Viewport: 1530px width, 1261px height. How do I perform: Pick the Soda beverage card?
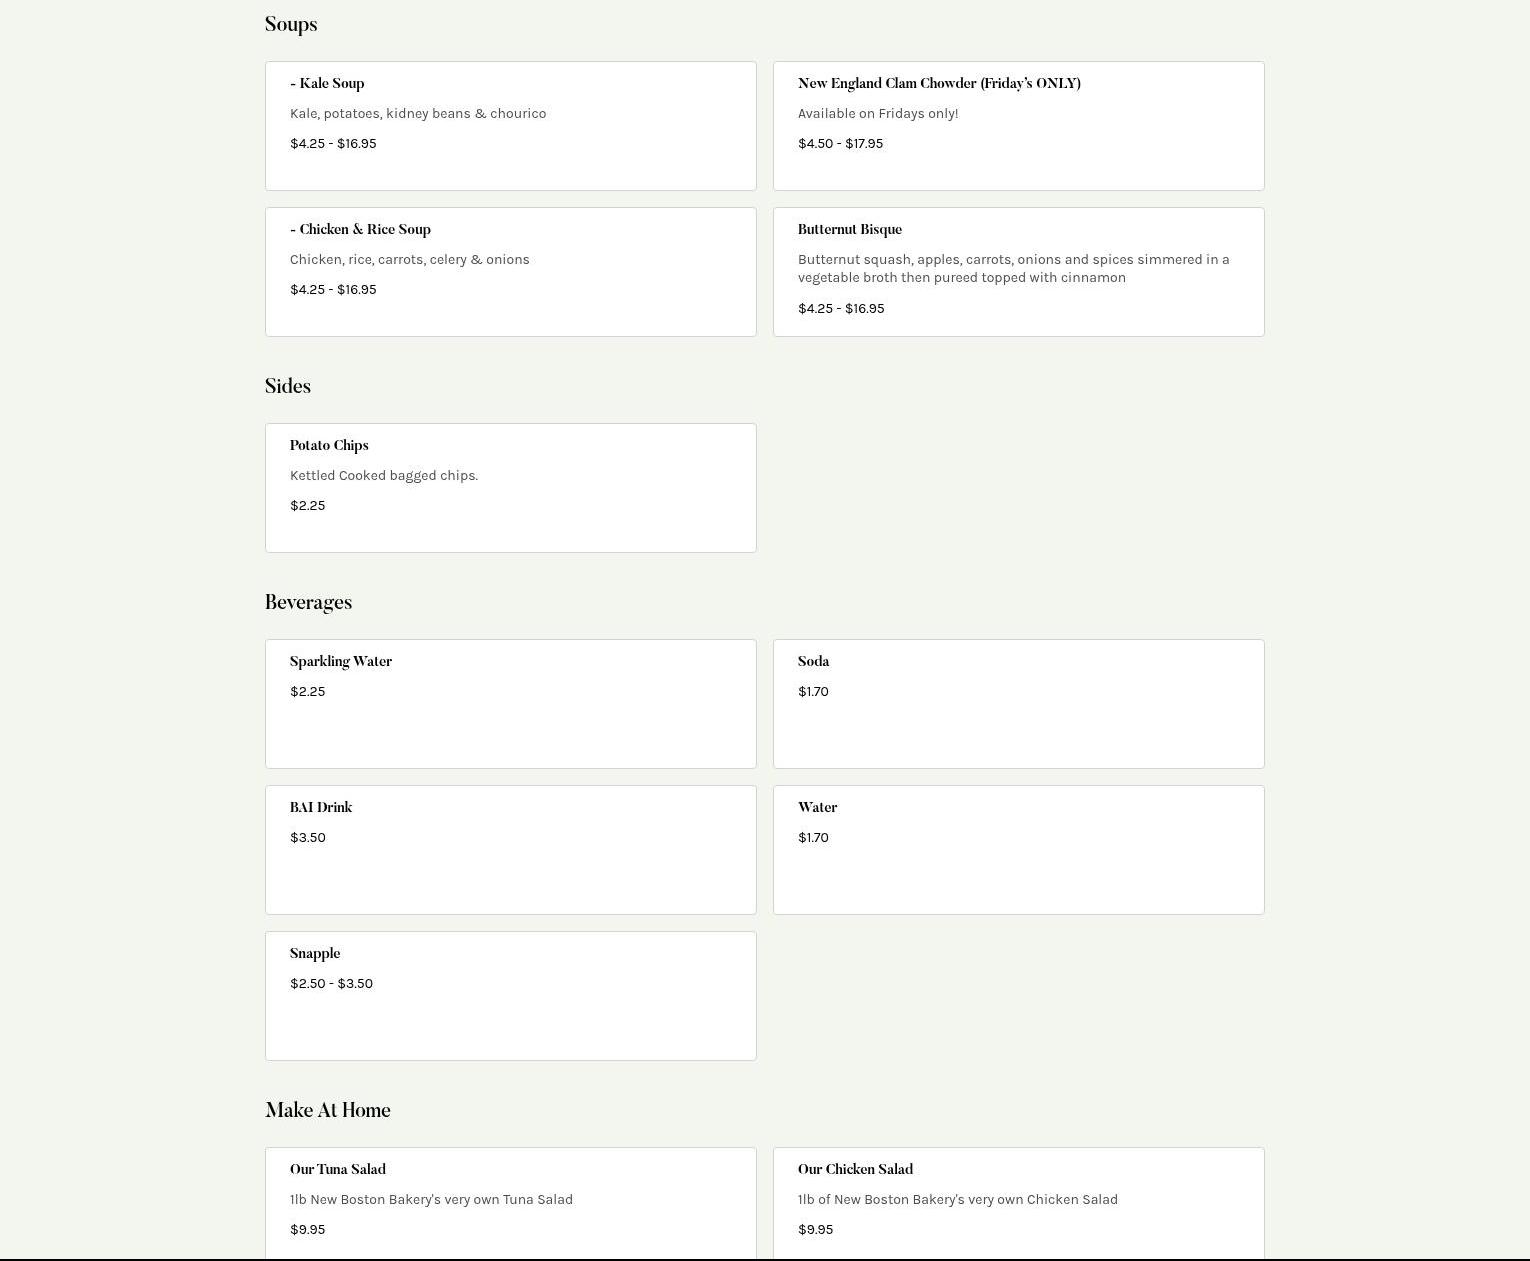[x=1018, y=703]
